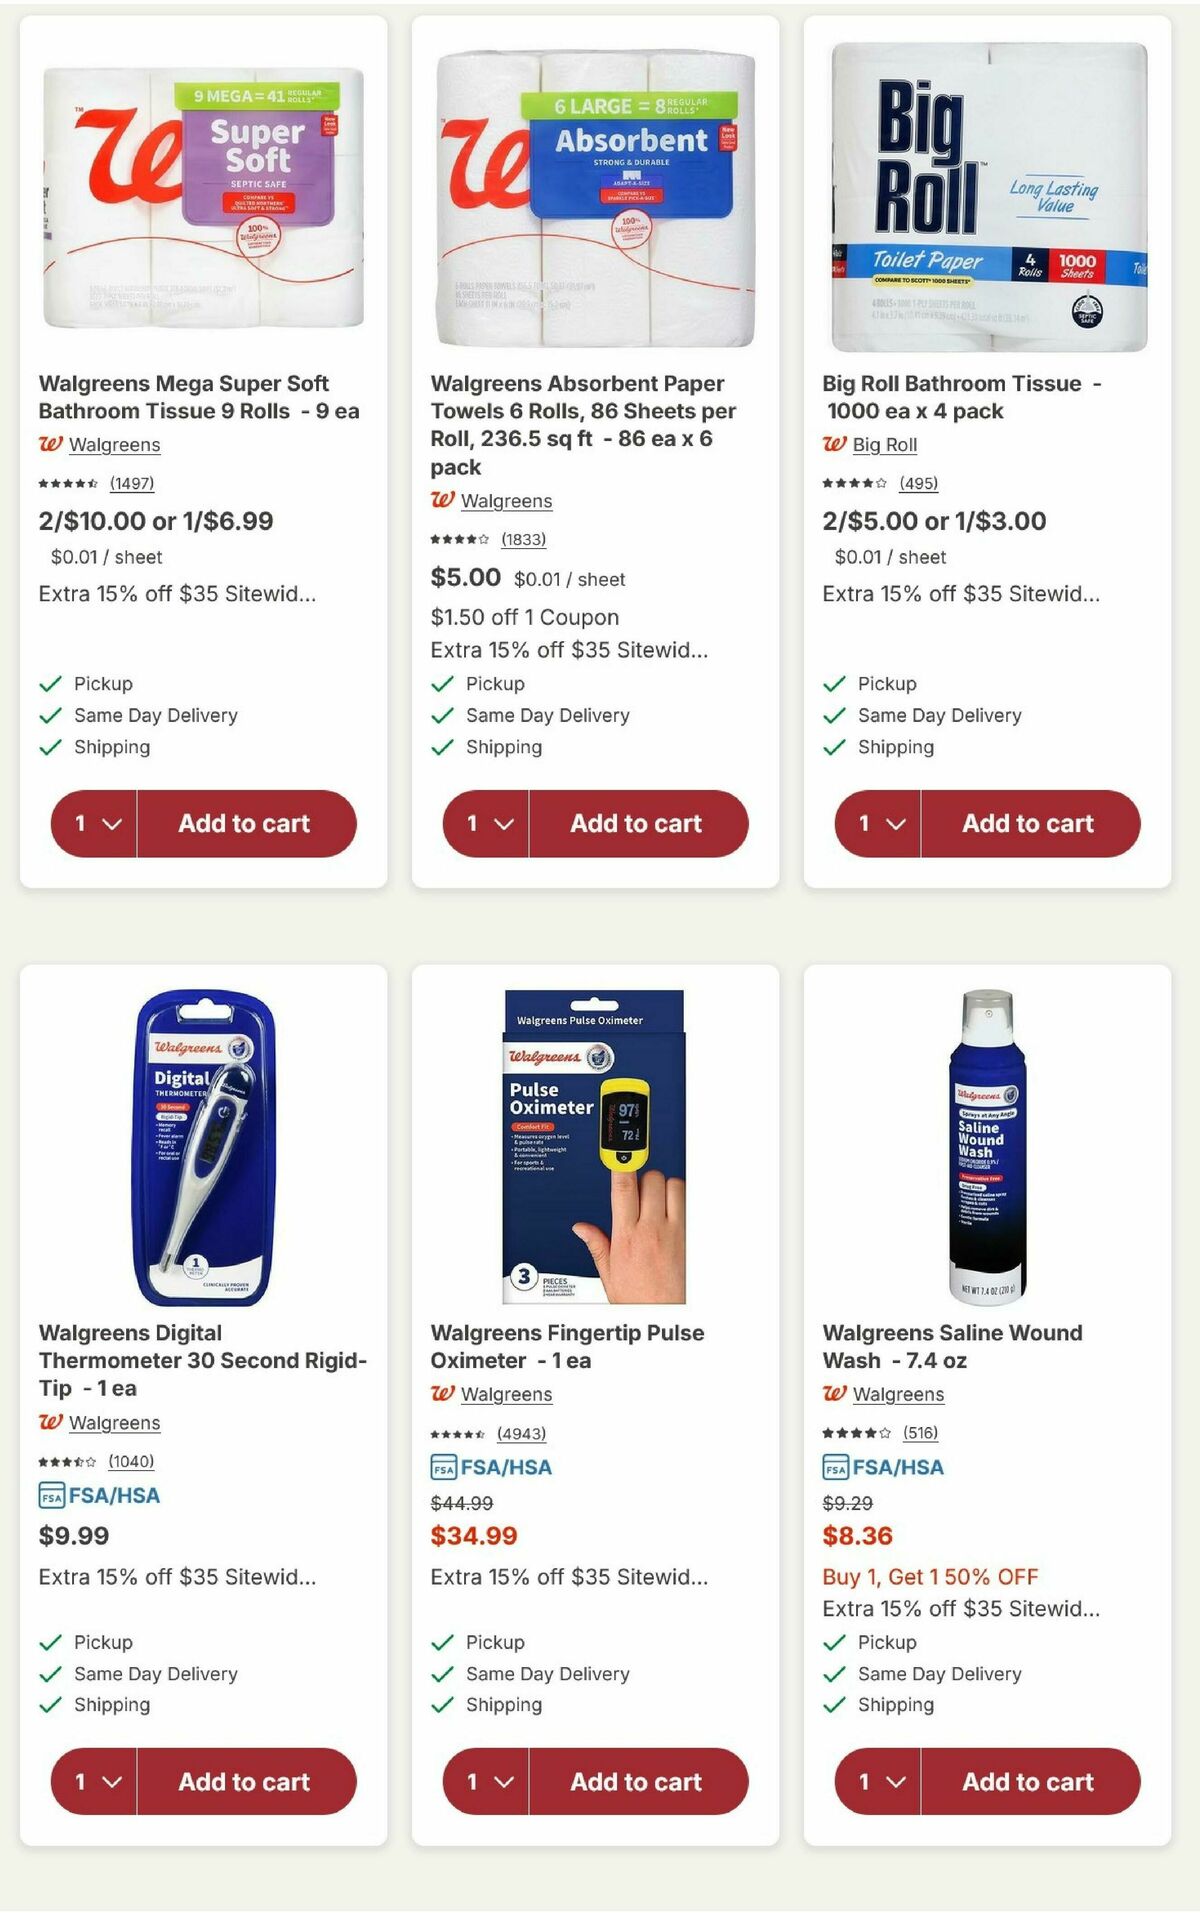Click the Walgreens W icon under Mega Super Soft tissue
Image resolution: width=1200 pixels, height=1913 pixels.
(x=52, y=444)
